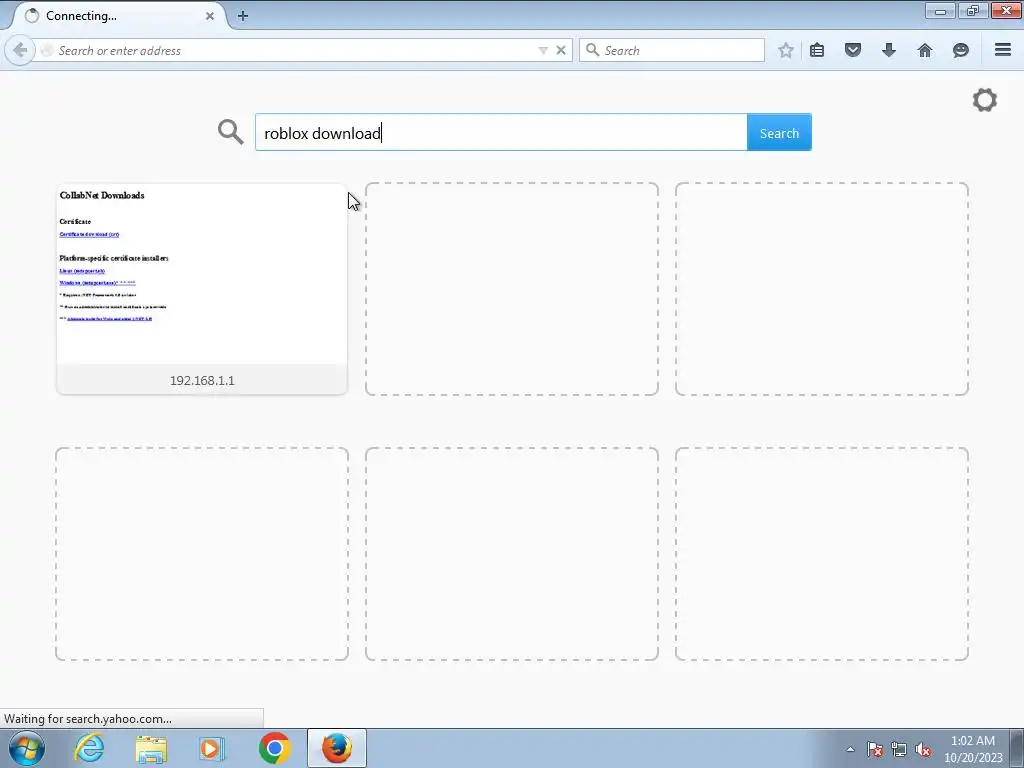The width and height of the screenshot is (1024, 768).
Task: Open a new tab with plus button
Action: point(243,16)
